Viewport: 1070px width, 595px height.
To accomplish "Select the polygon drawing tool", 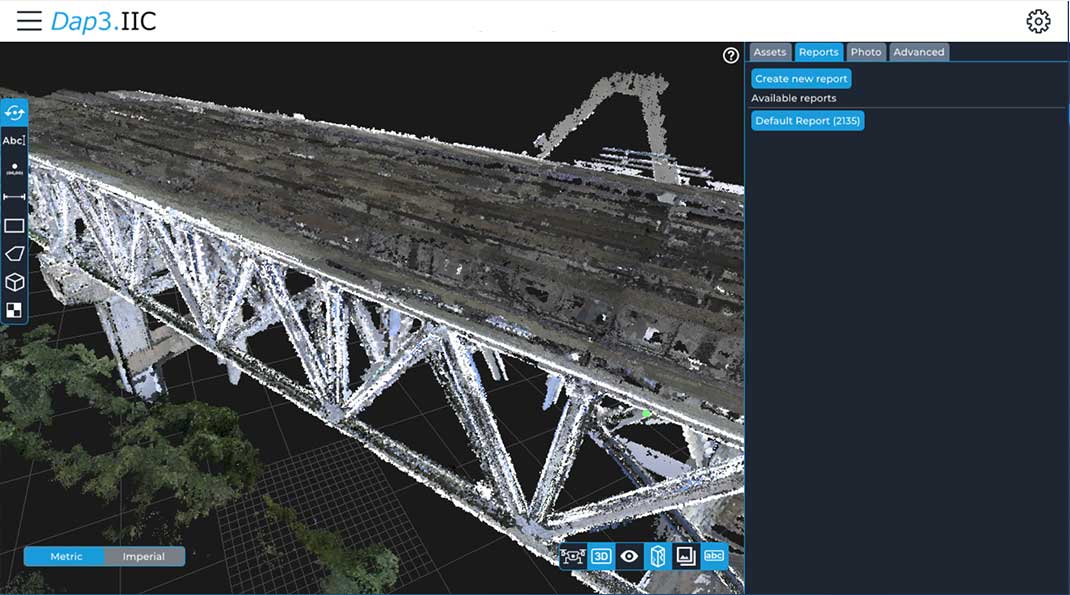I will pos(14,254).
